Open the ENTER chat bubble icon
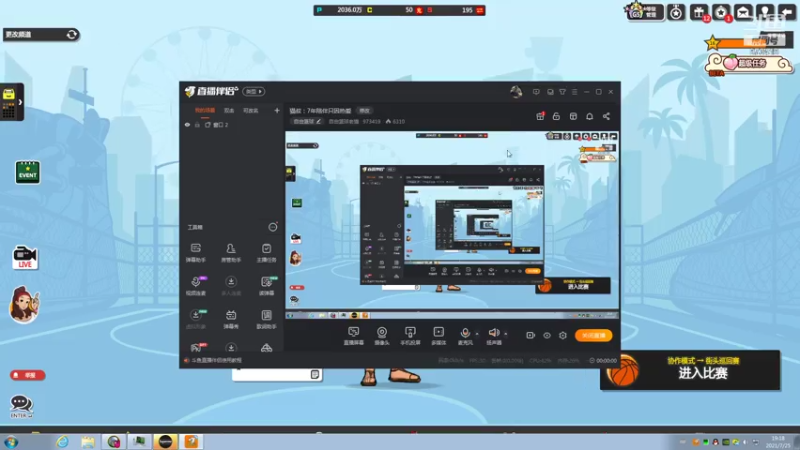The height and width of the screenshot is (450, 800). 21,407
